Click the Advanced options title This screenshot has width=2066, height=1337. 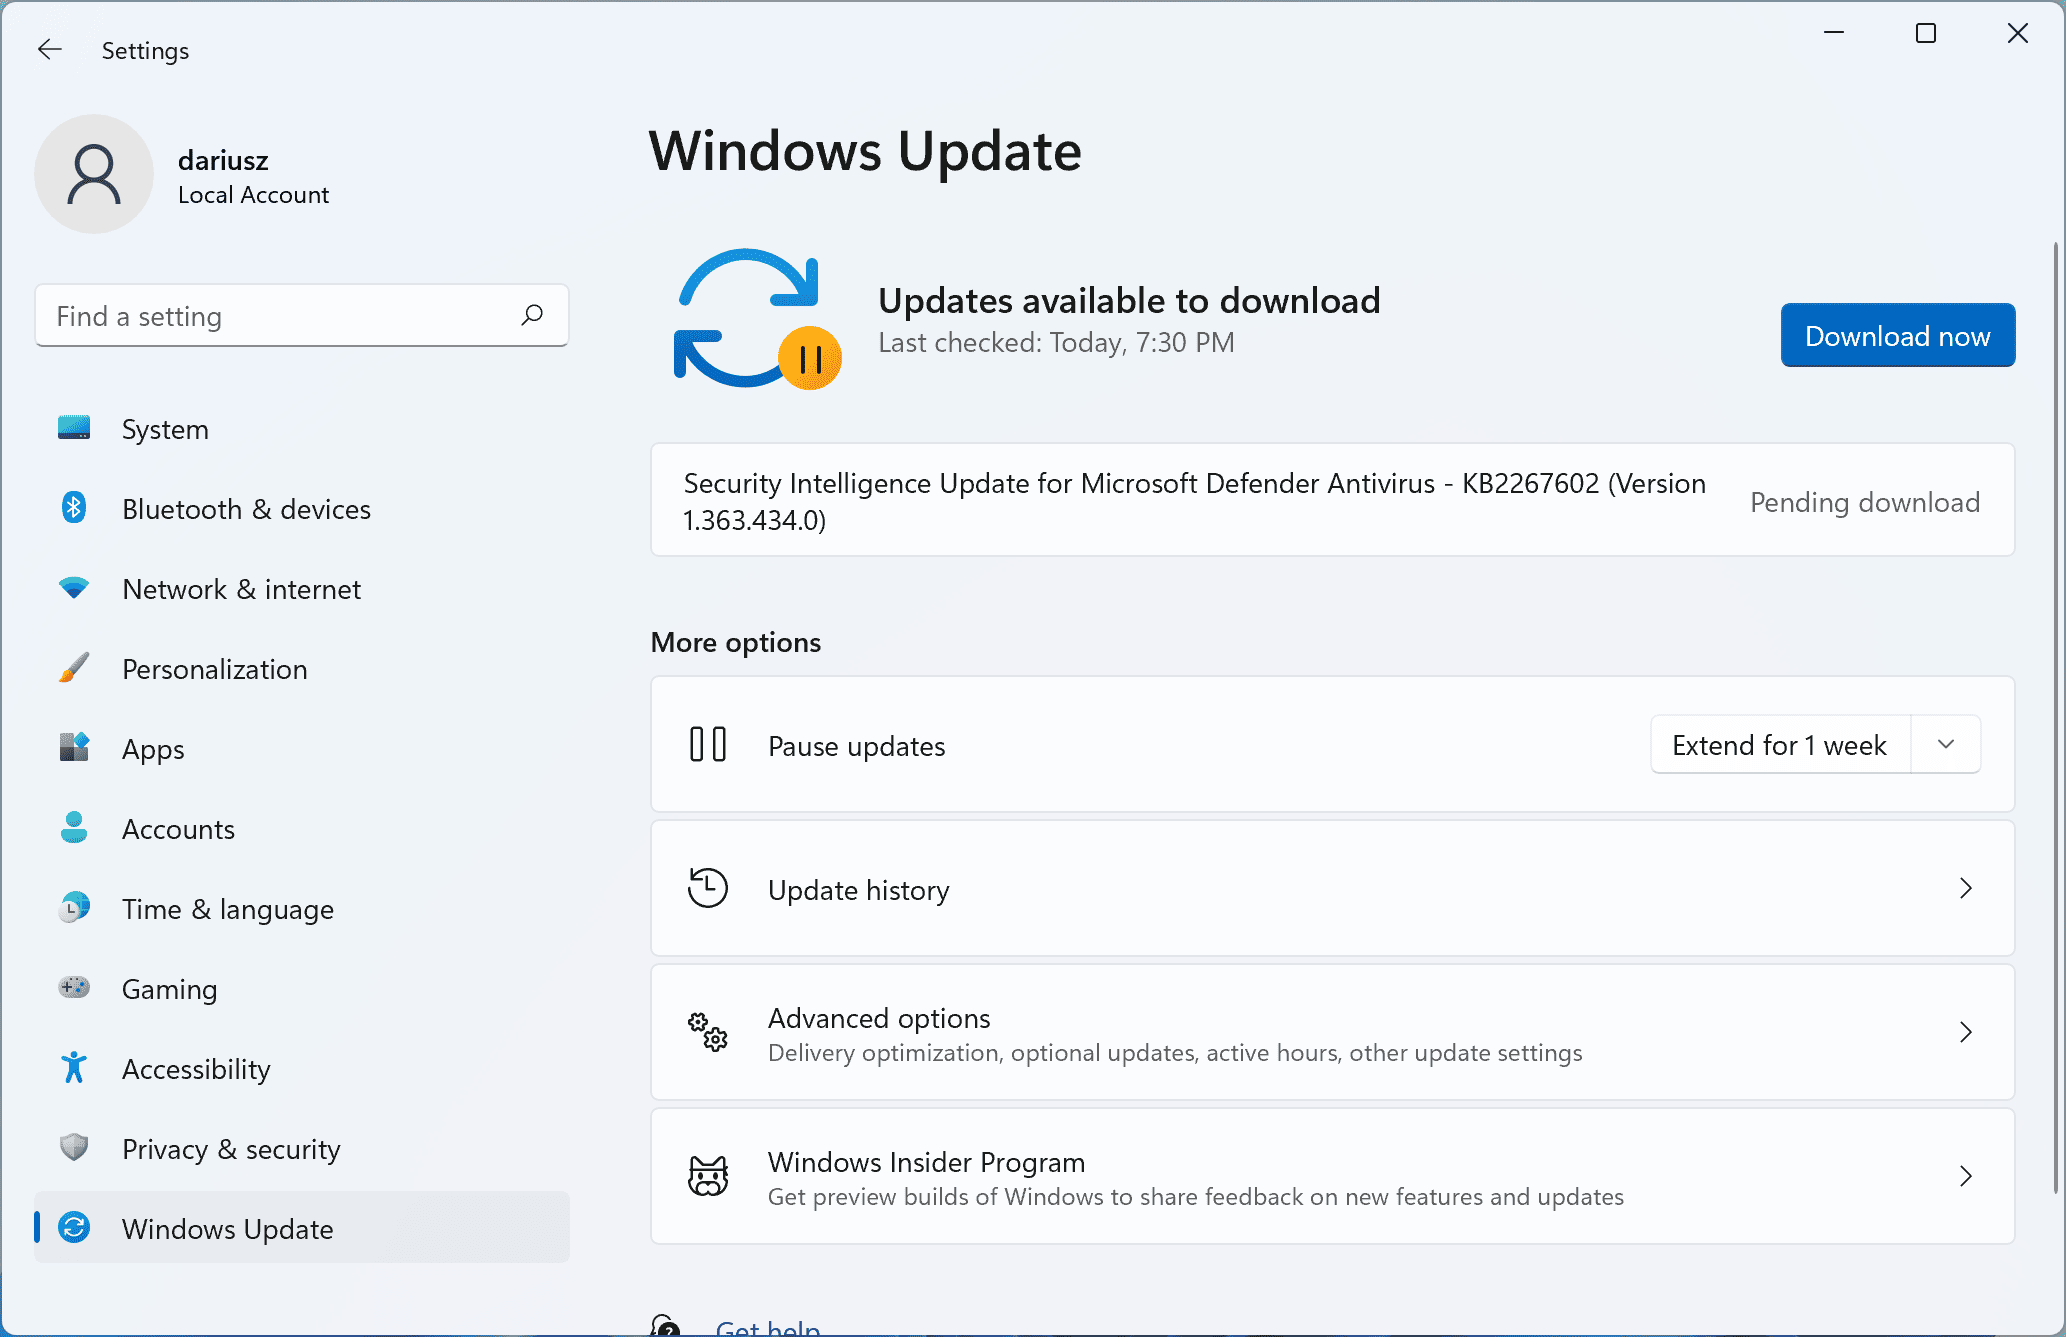tap(879, 1018)
